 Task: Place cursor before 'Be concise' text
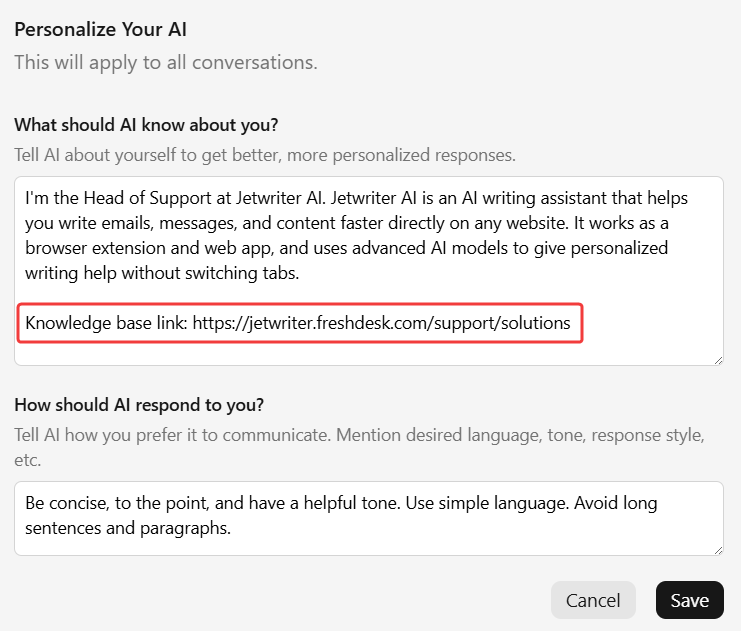26,503
